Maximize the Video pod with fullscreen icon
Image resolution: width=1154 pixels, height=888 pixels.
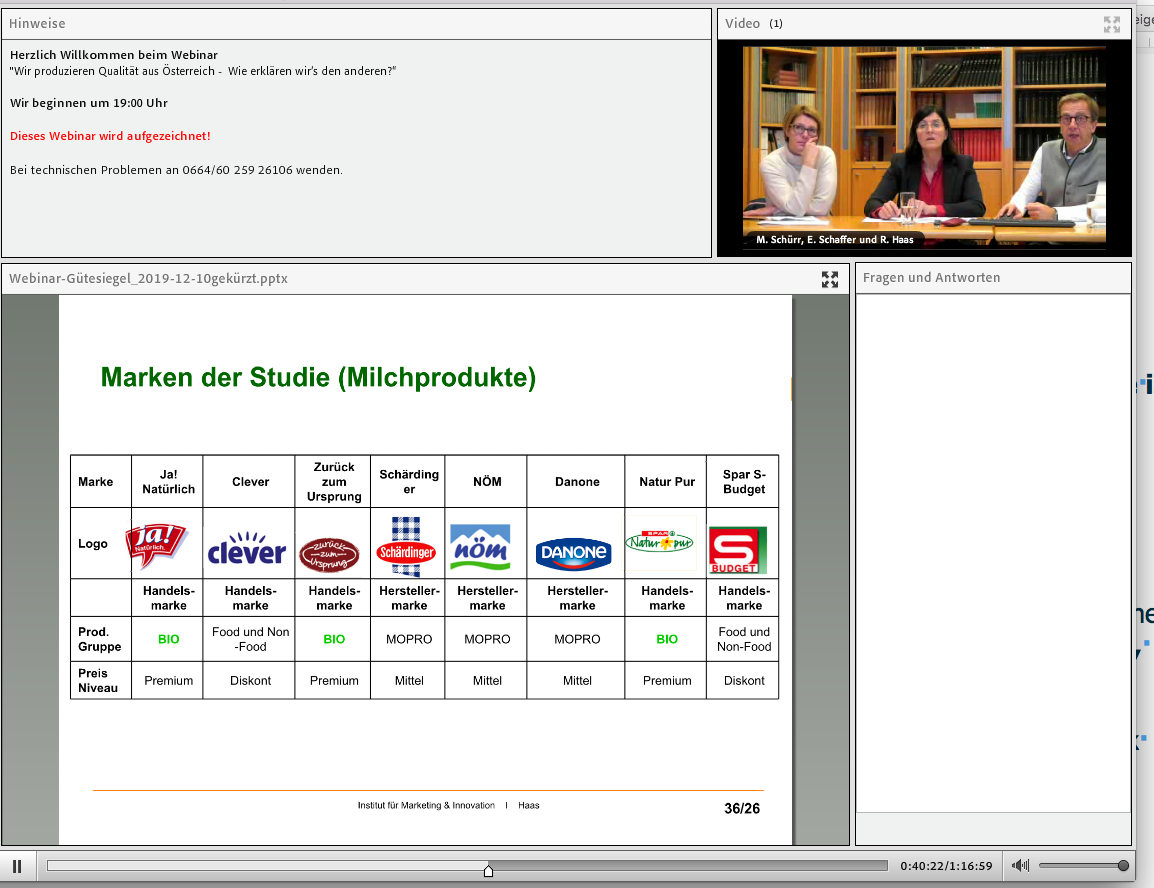[x=1112, y=24]
